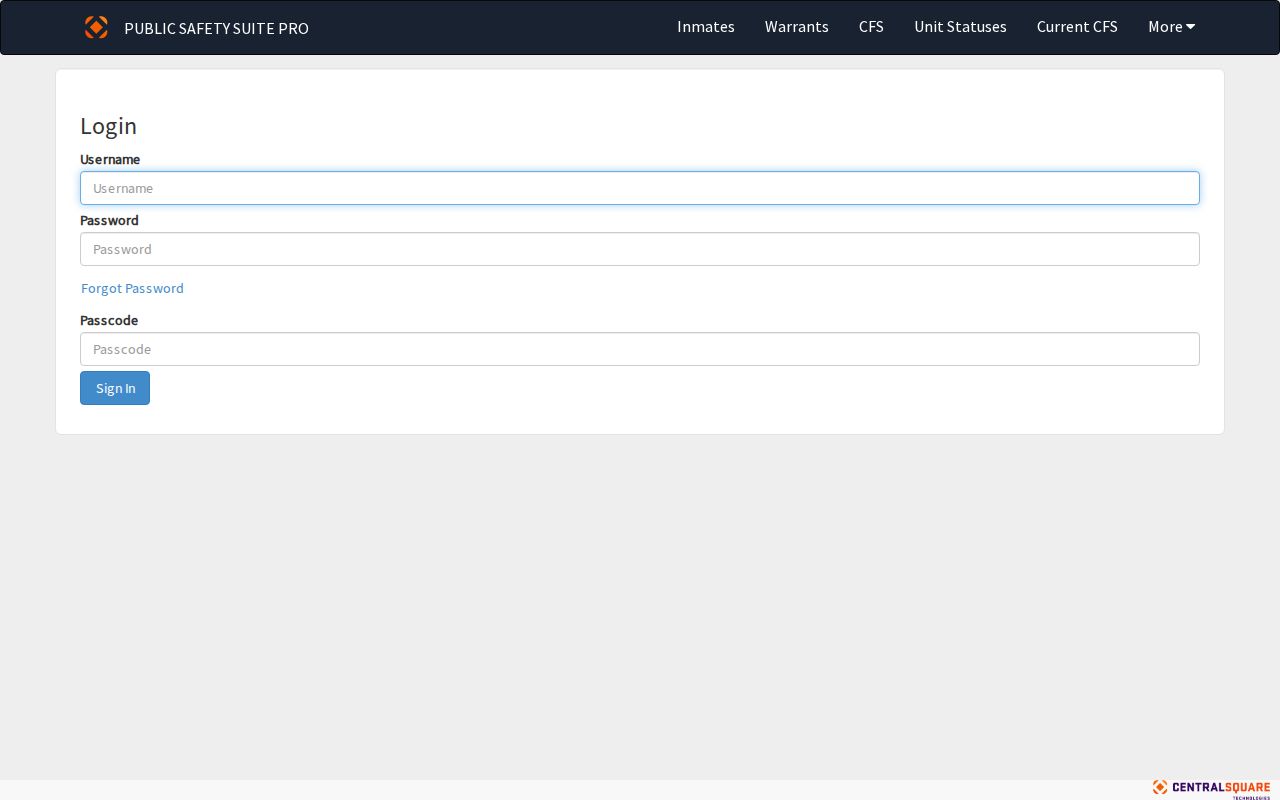Viewport: 1280px width, 800px height.
Task: Go to the Warrants page
Action: (797, 27)
